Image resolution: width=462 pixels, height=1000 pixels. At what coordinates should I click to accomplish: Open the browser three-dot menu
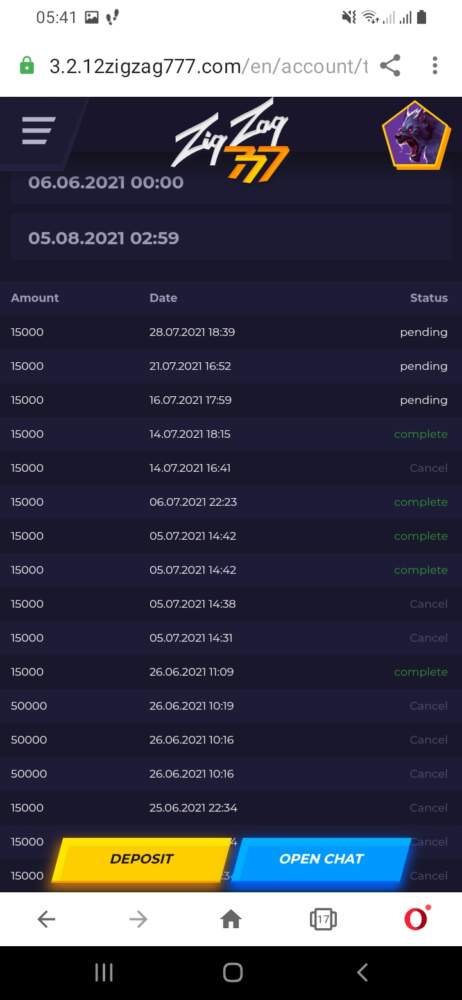[435, 66]
